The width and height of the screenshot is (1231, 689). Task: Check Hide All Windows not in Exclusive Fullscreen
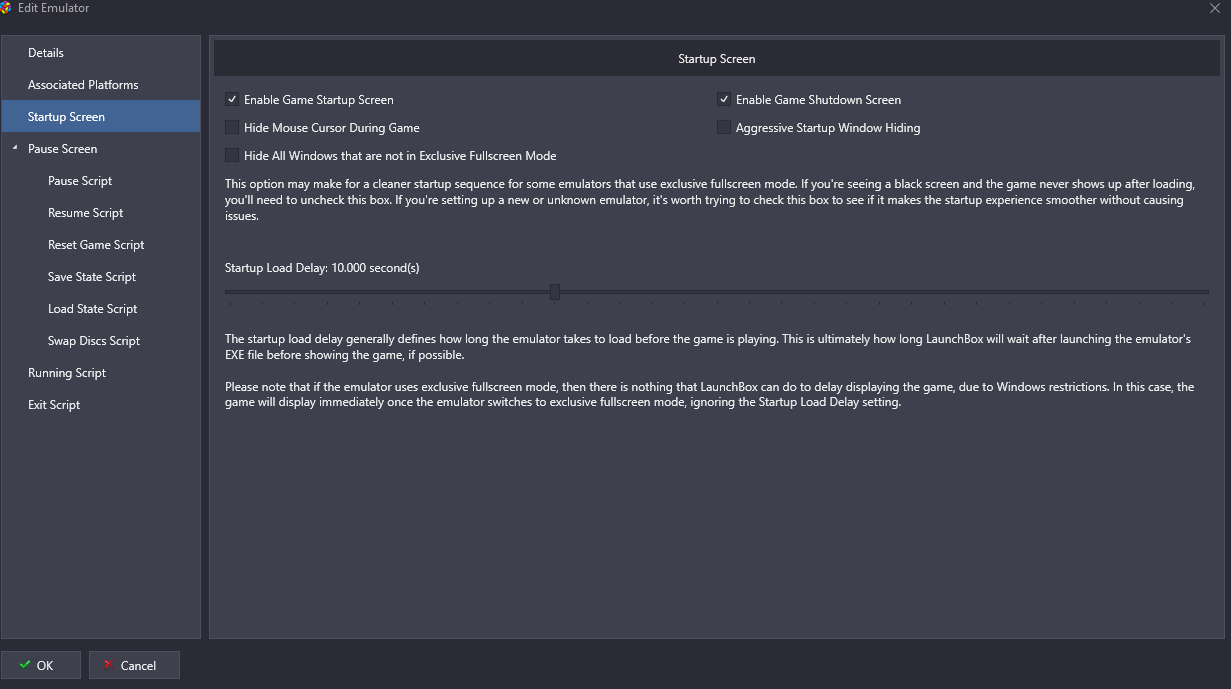point(232,156)
